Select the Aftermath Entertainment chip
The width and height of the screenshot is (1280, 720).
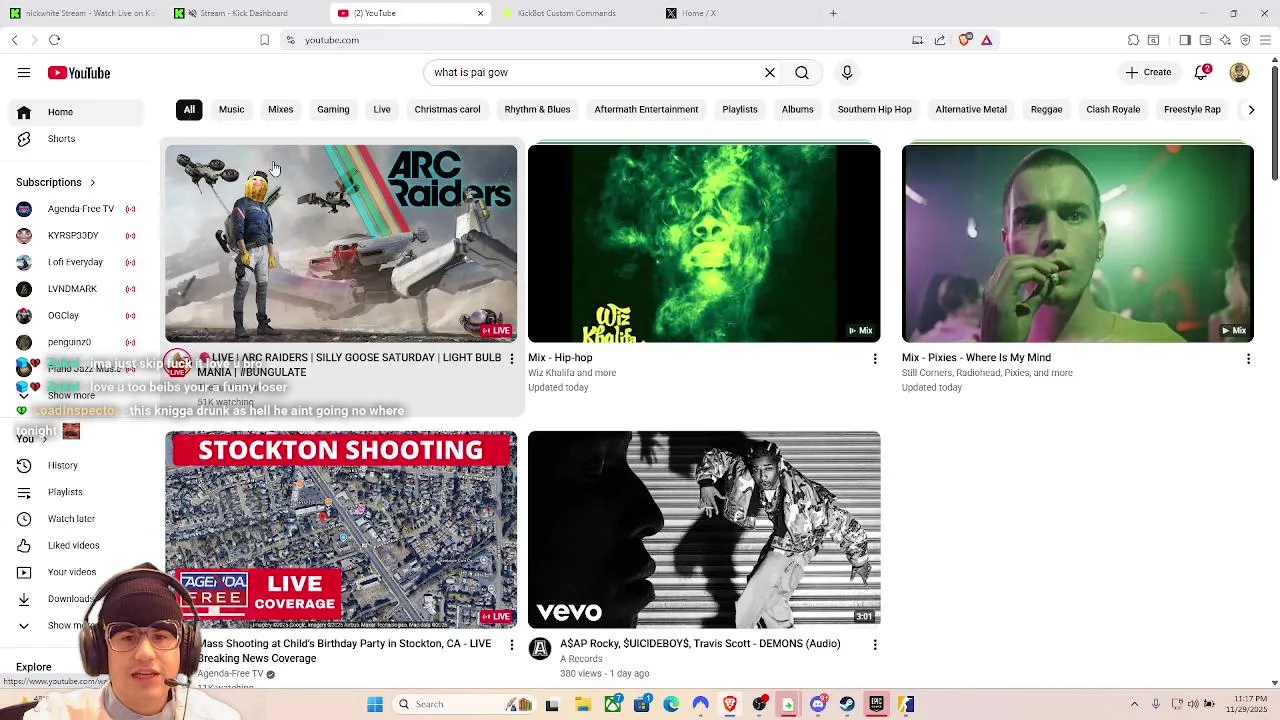click(646, 110)
